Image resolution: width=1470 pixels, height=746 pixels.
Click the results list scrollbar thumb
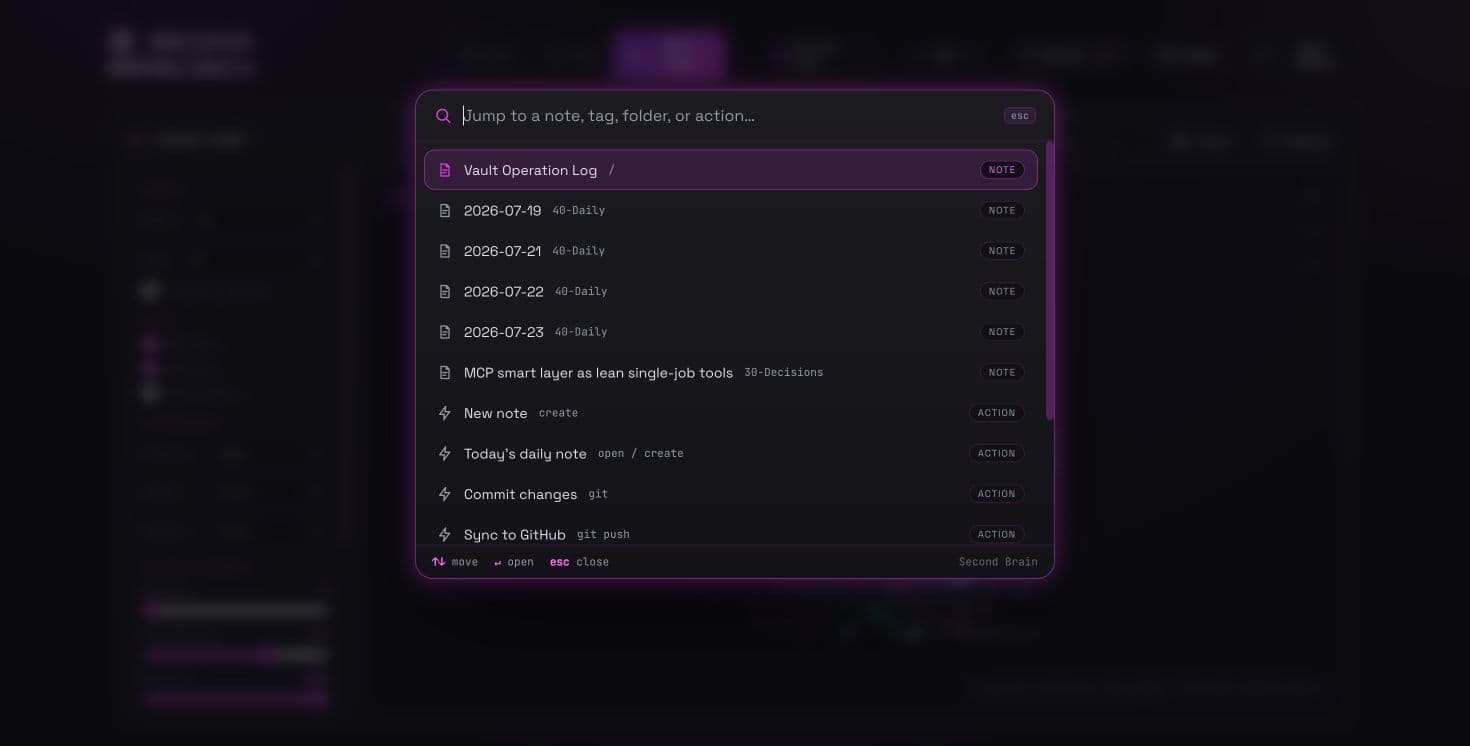pyautogui.click(x=1049, y=281)
